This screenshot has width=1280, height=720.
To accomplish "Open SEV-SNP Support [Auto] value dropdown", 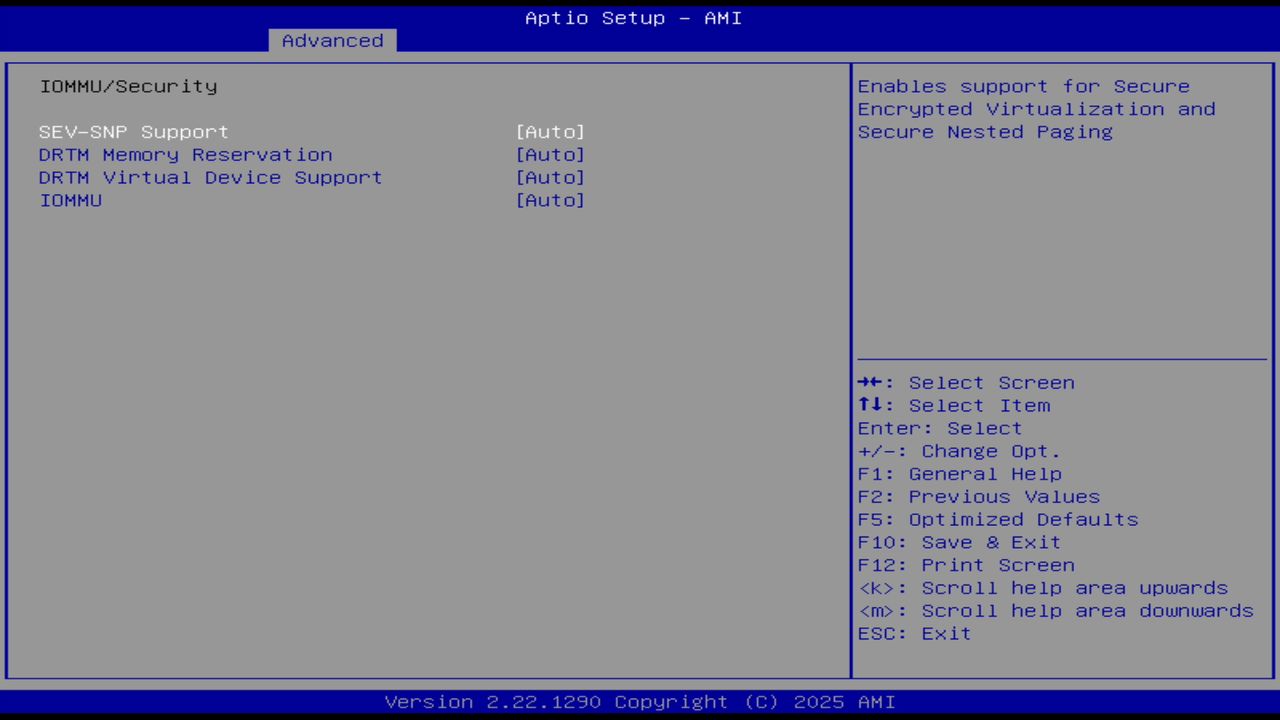I will click(x=550, y=132).
